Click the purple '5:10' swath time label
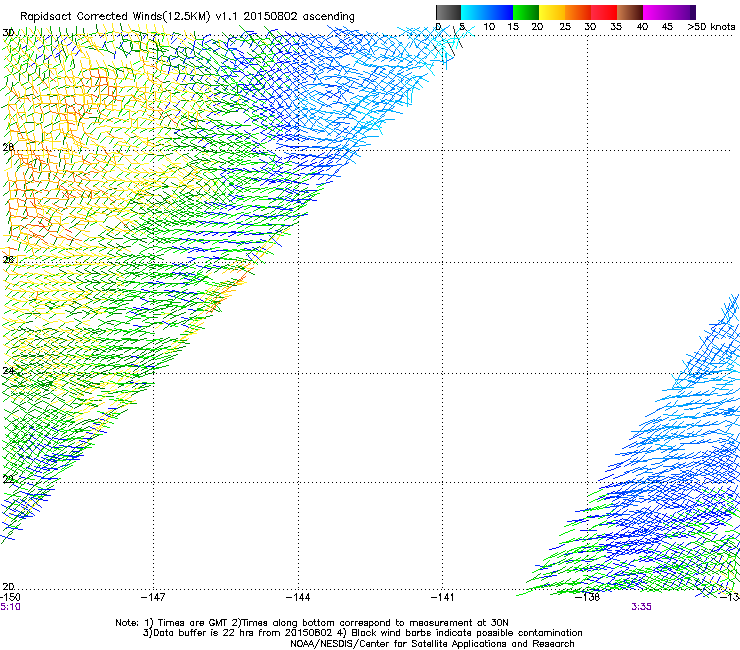 (10, 607)
